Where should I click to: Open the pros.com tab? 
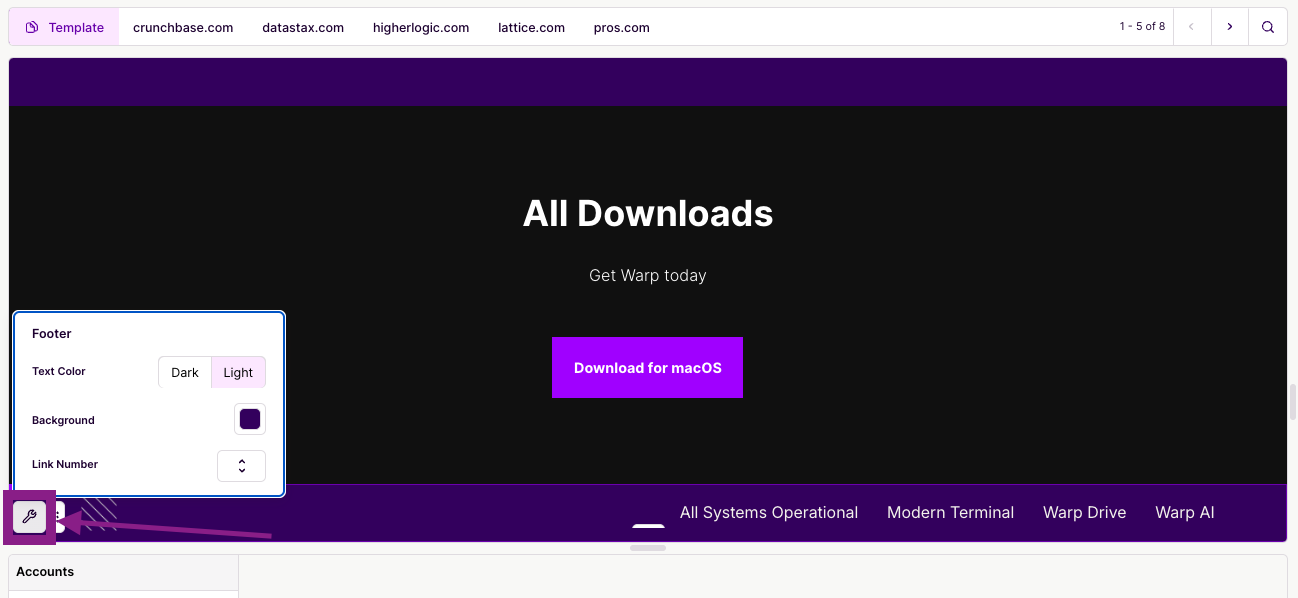click(621, 27)
